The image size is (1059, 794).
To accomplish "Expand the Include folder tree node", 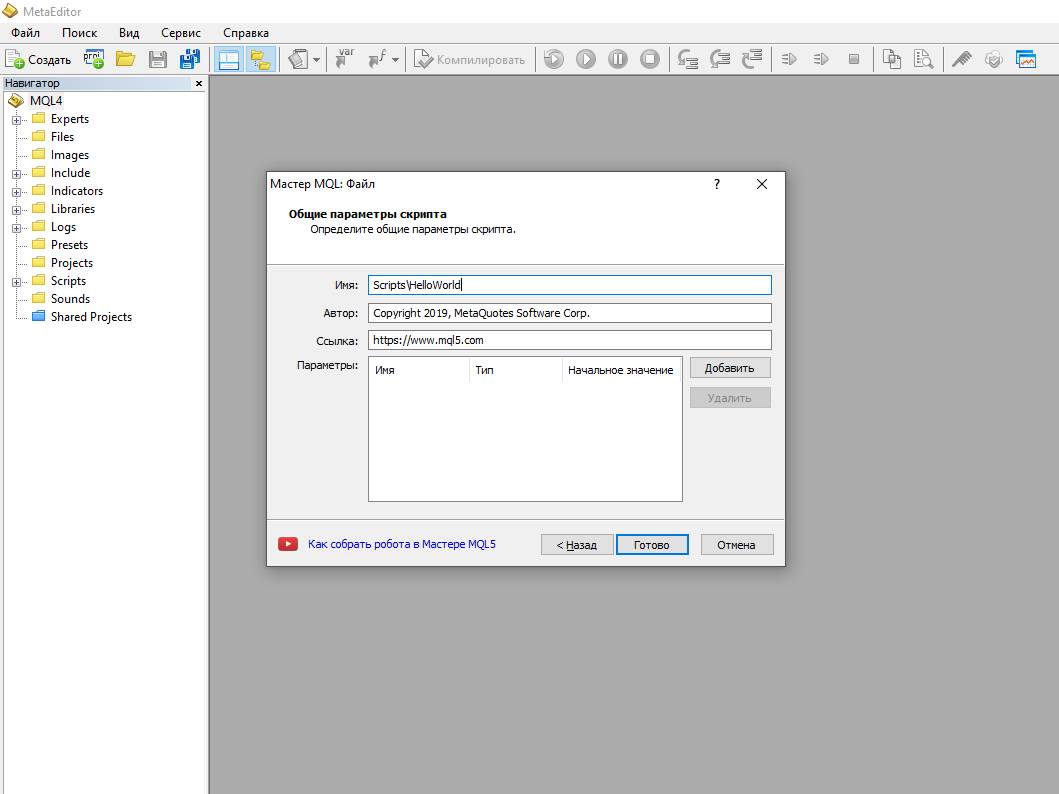I will point(17,173).
